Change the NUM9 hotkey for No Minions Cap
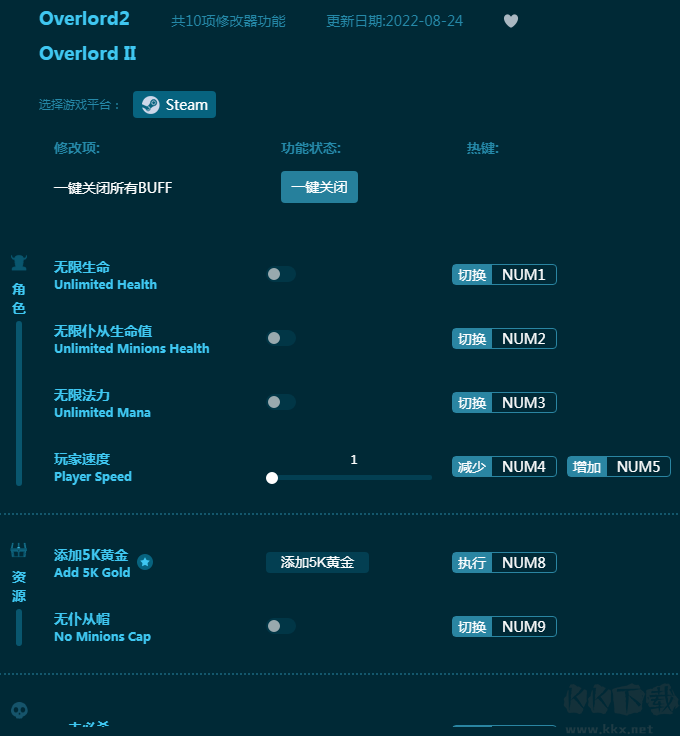 (523, 627)
